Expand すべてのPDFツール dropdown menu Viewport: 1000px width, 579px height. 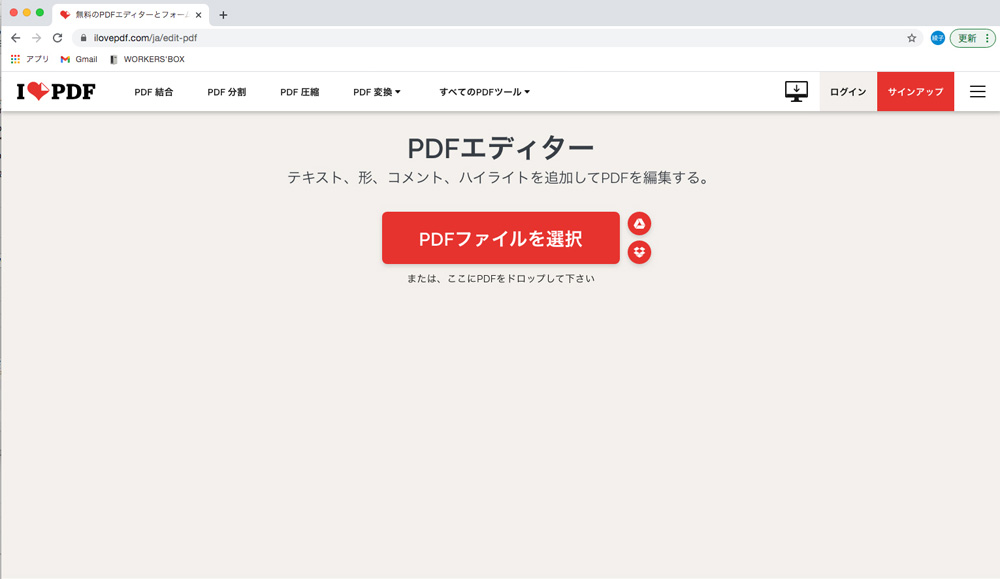484,92
